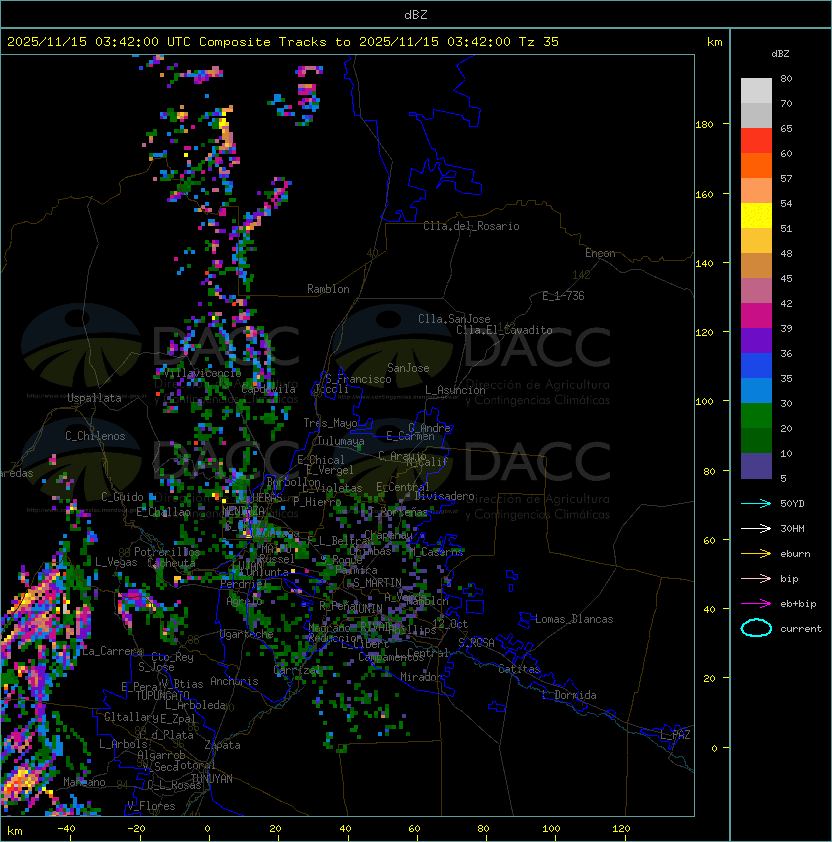Click the 'La_Carrera' map label
832x842 pixels.
pyautogui.click(x=112, y=651)
